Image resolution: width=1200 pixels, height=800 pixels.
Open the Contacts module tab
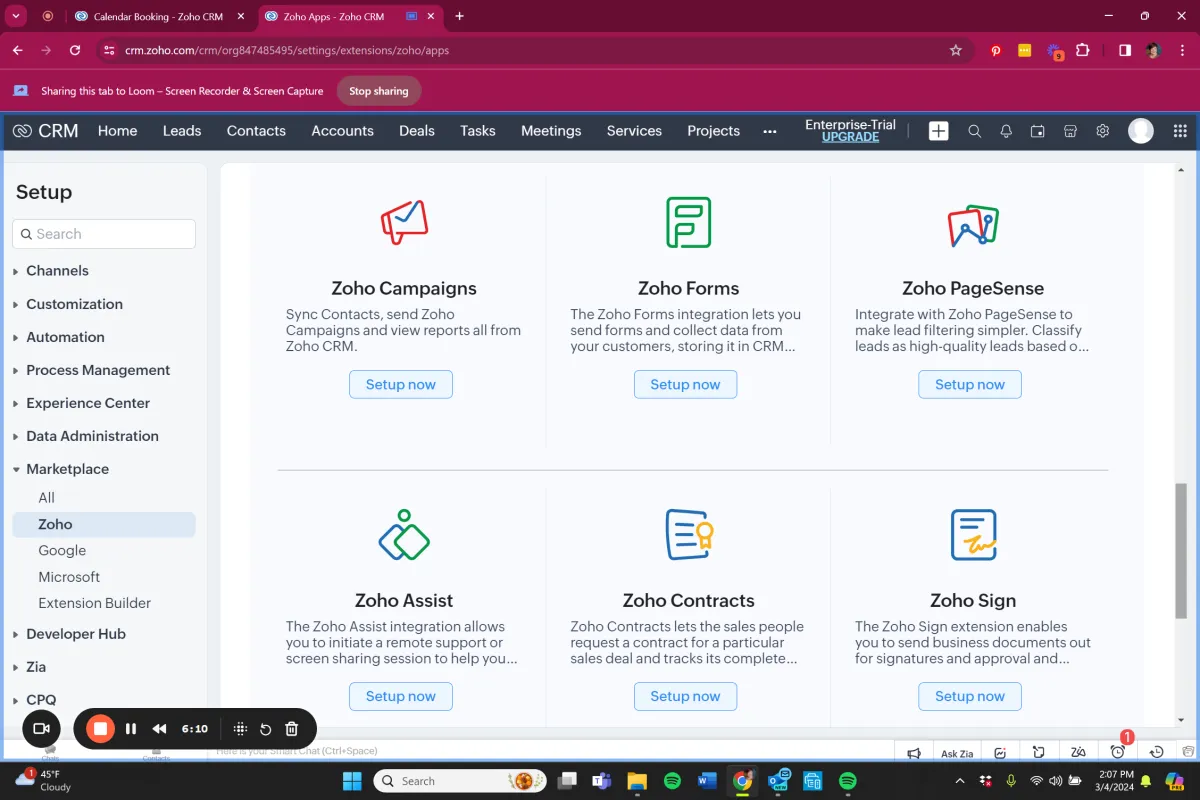(256, 131)
